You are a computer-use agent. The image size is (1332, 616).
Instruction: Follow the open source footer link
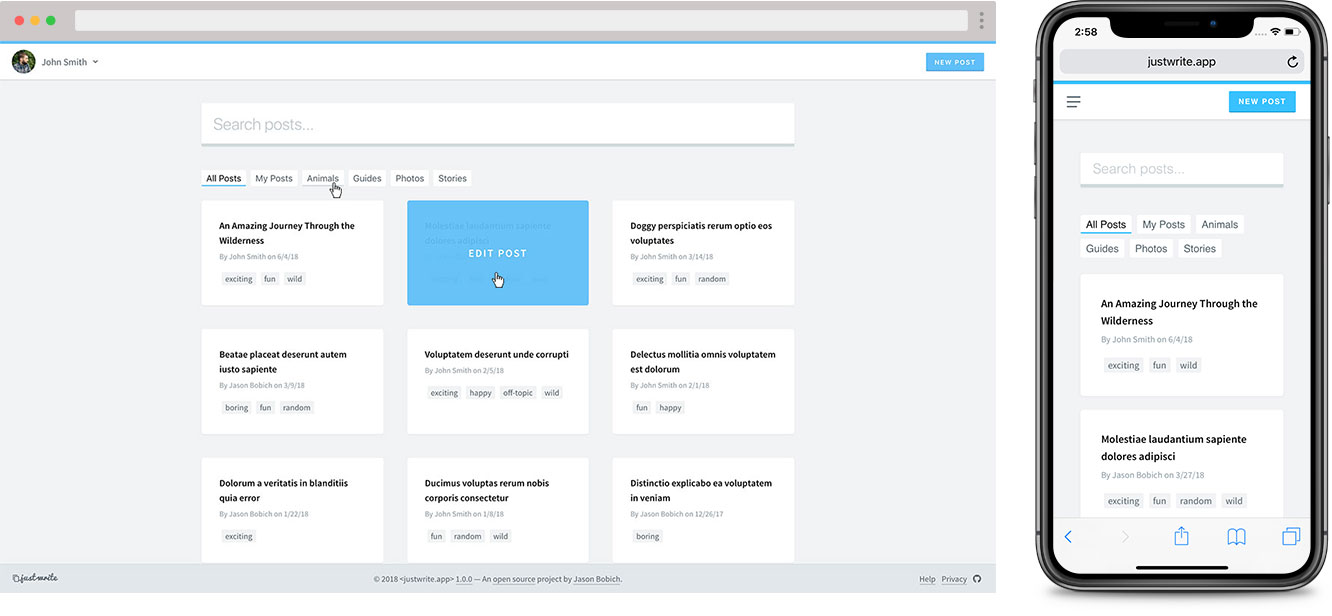point(513,578)
